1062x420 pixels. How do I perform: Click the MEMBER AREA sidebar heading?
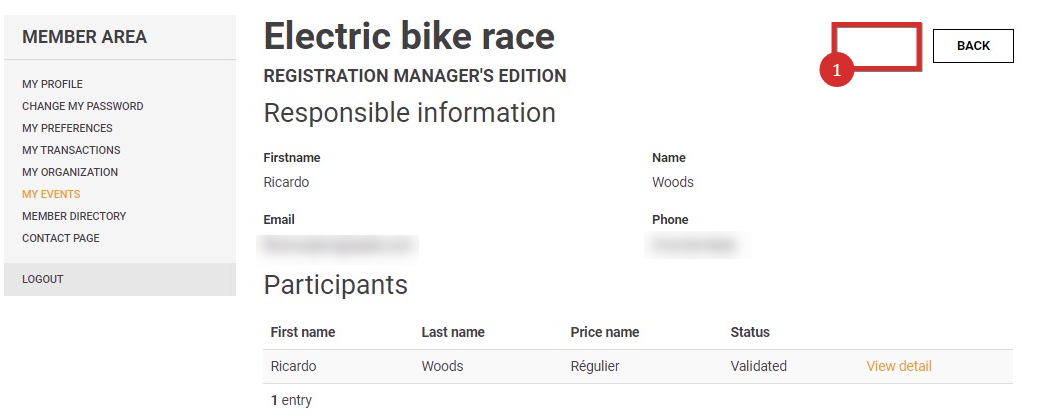(84, 37)
